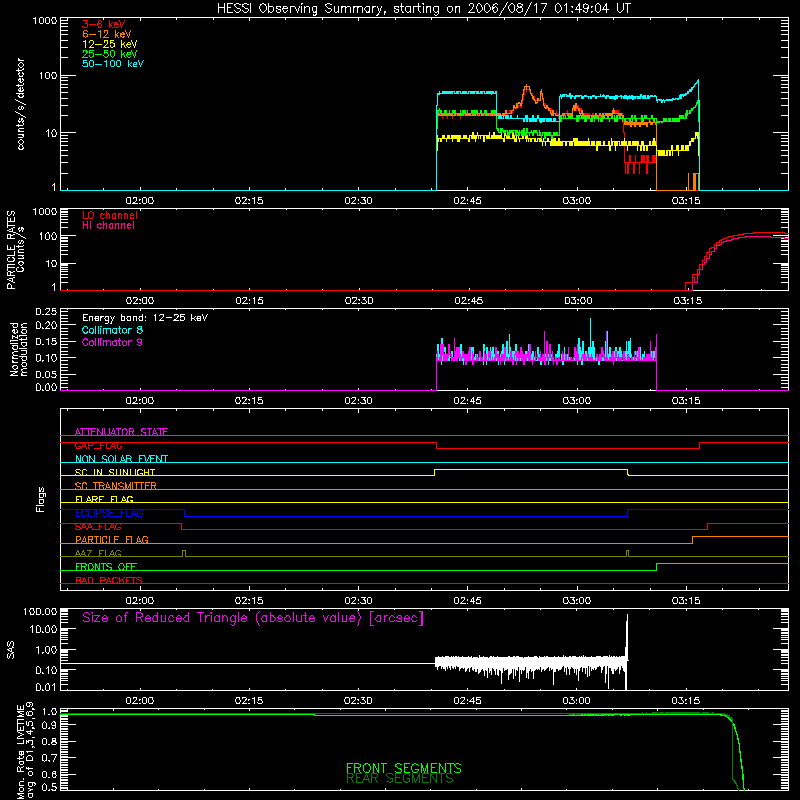Viewport: 800px width, 800px height.
Task: Click the 03:15 tick under particle rates plot
Action: 687,301
